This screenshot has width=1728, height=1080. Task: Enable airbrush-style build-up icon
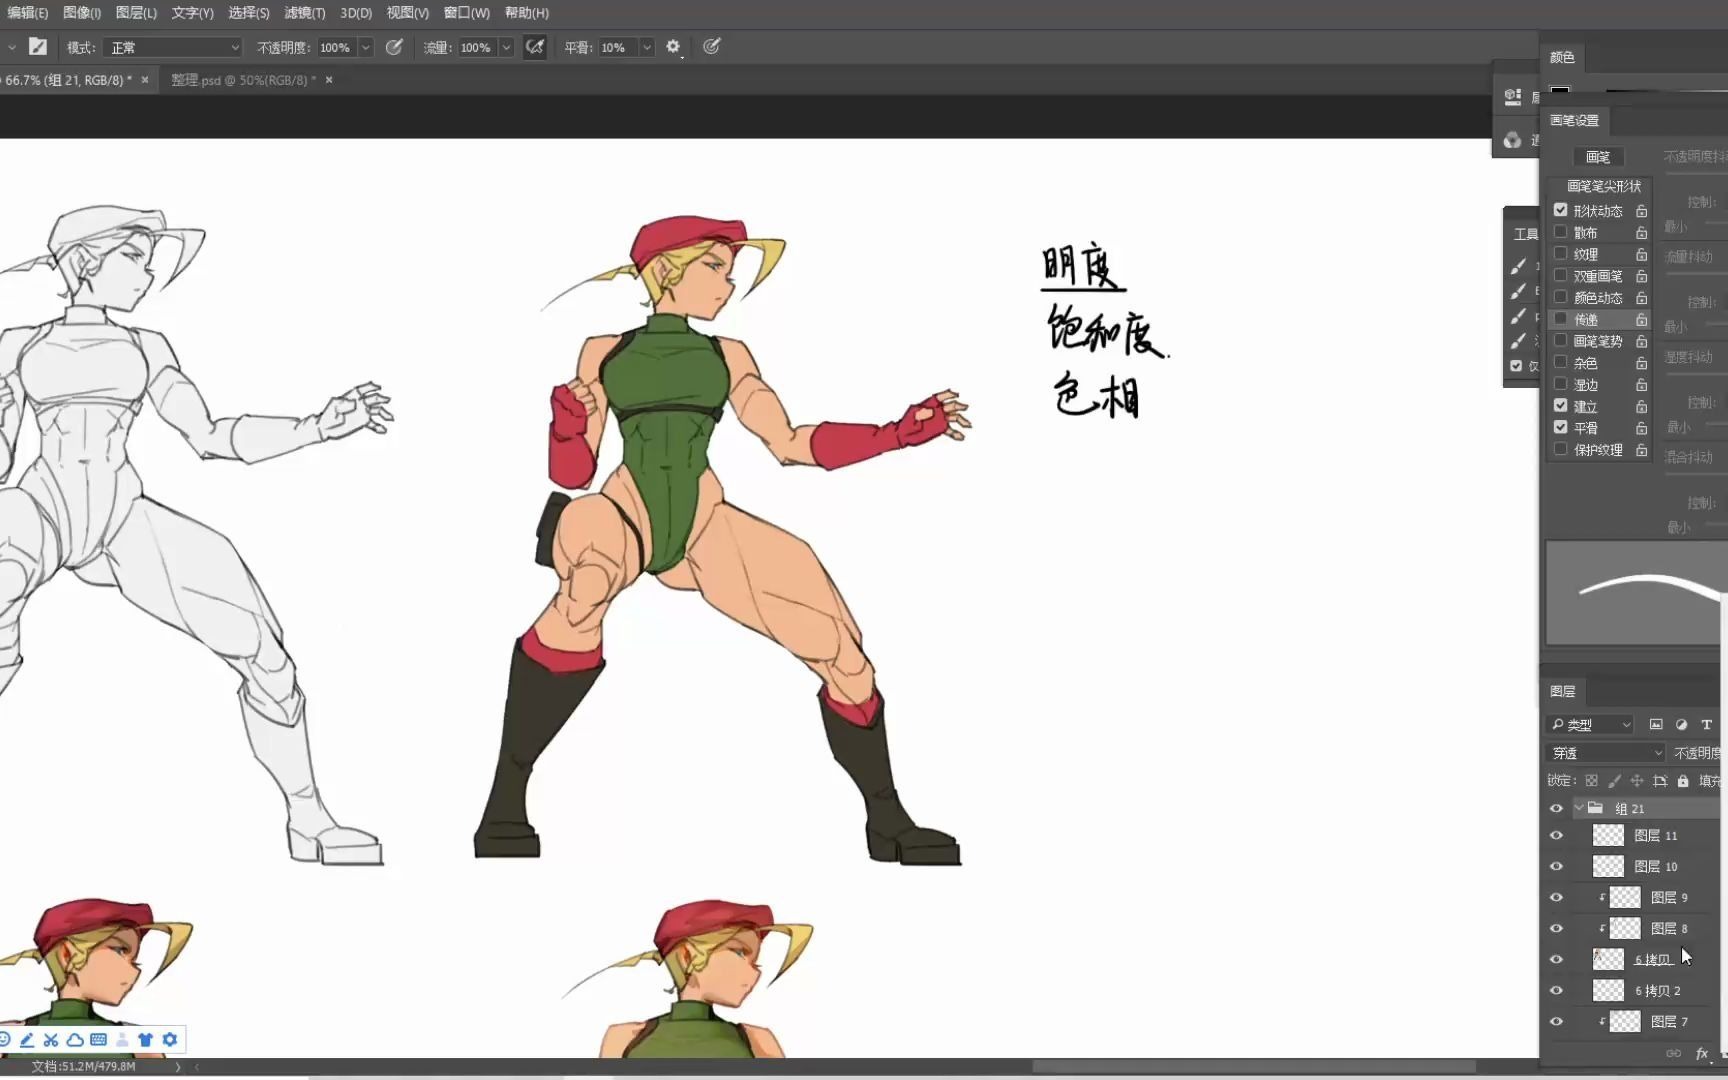[535, 47]
